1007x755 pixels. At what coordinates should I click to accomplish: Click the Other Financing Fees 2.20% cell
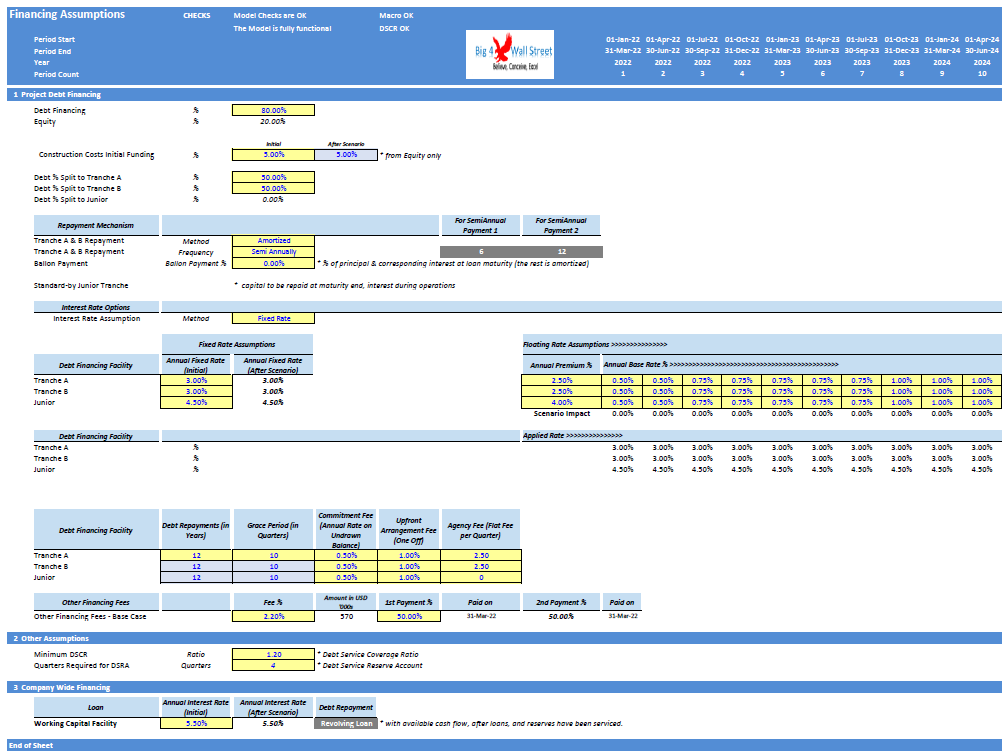274,616
